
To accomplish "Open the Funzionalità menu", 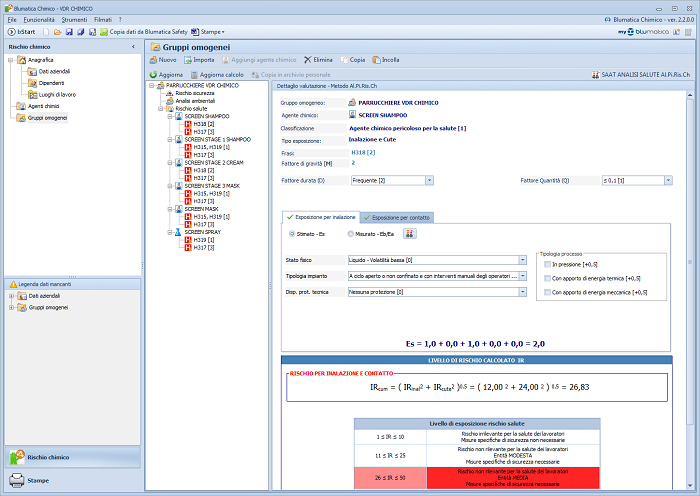I will click(x=40, y=19).
